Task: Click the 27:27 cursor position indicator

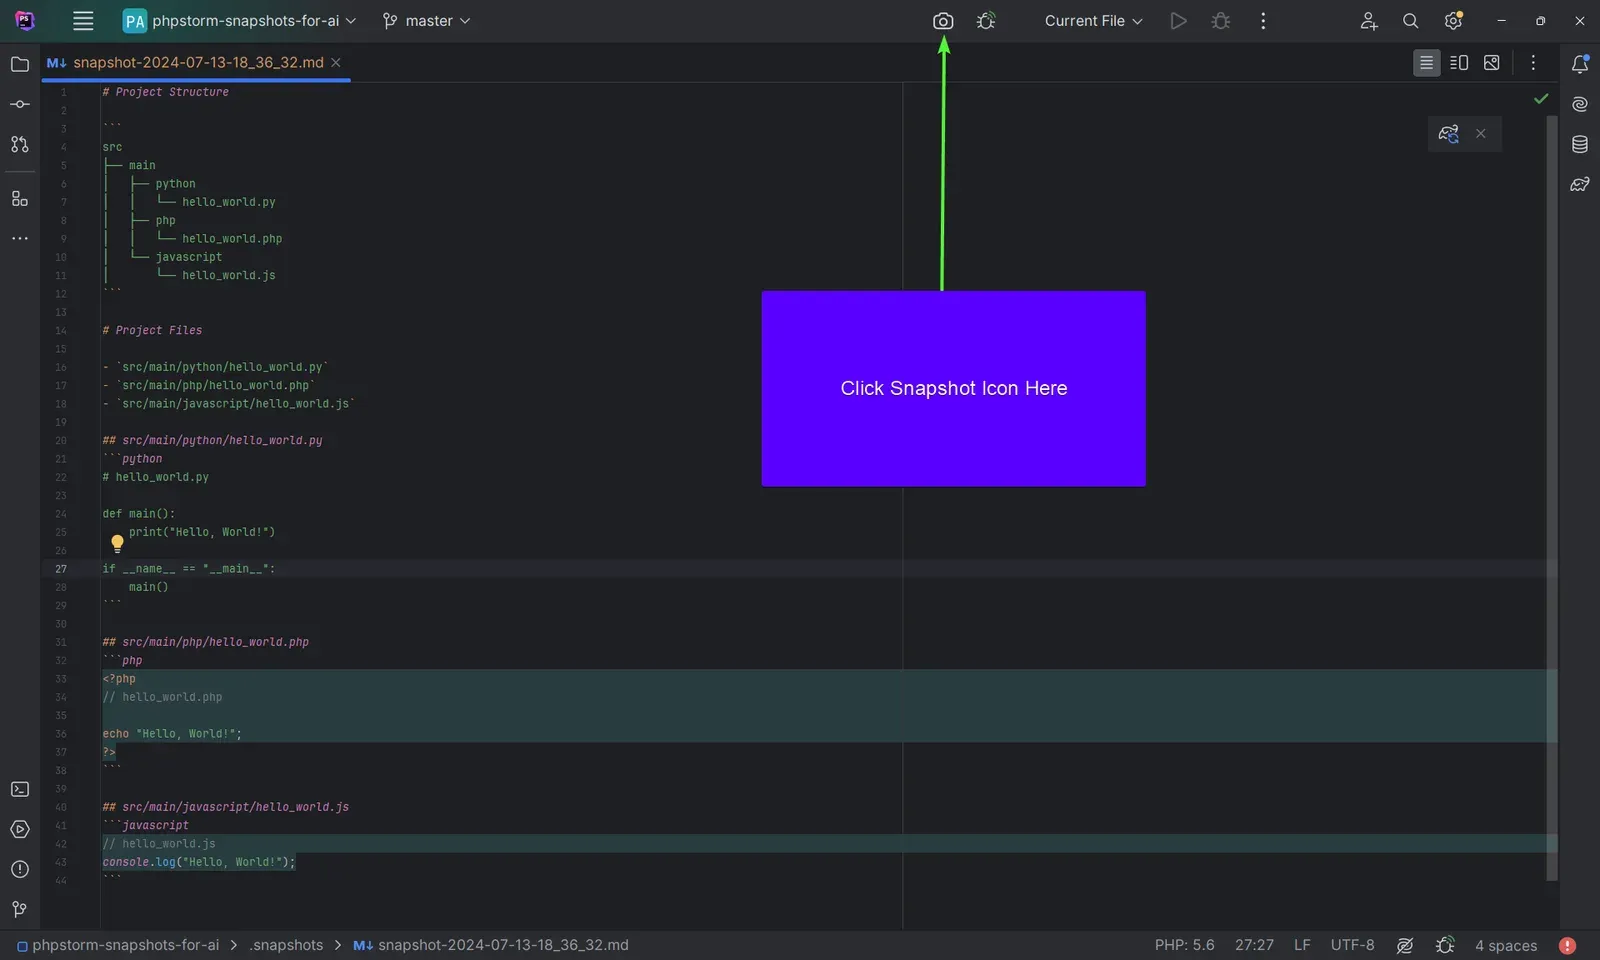Action: (1255, 946)
